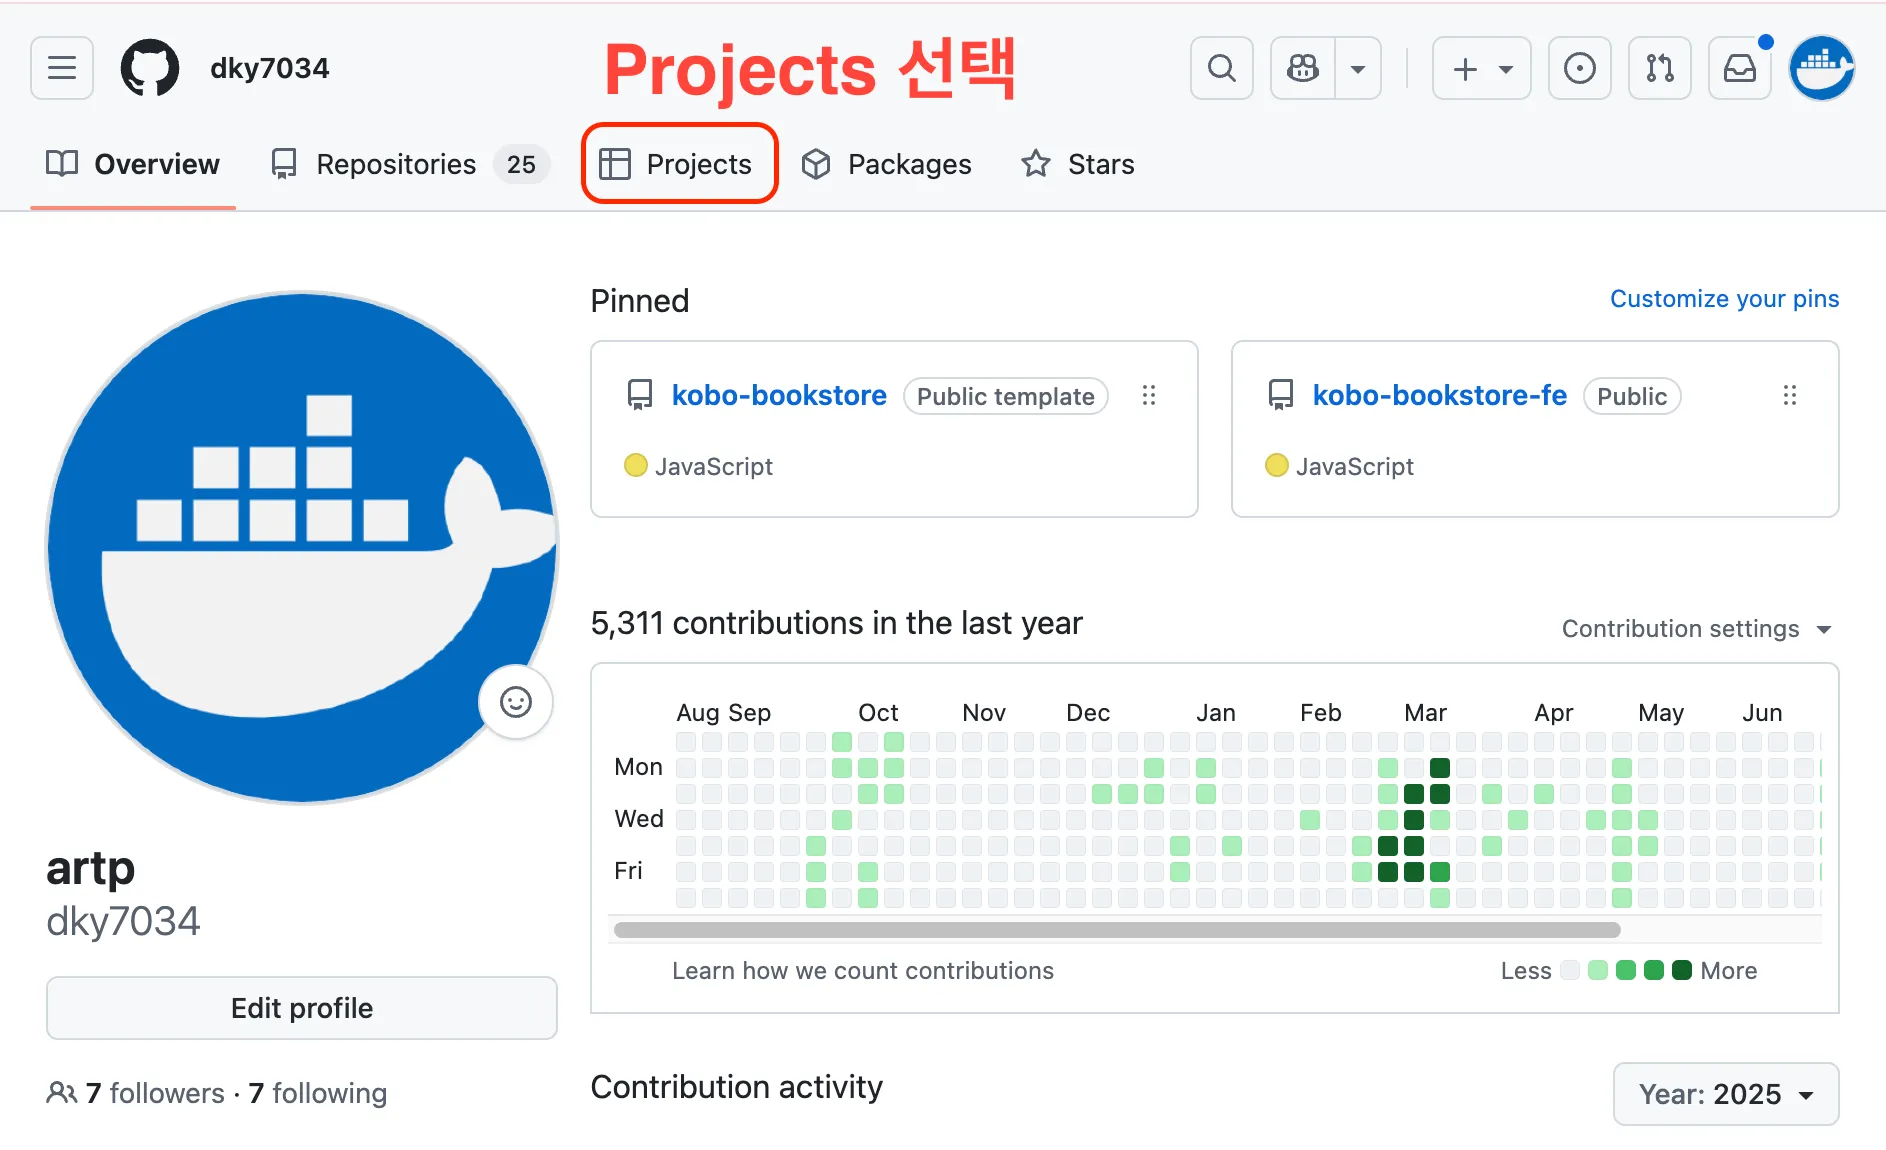Open the Year: 2025 dropdown
This screenshot has width=1886, height=1150.
[x=1726, y=1094]
